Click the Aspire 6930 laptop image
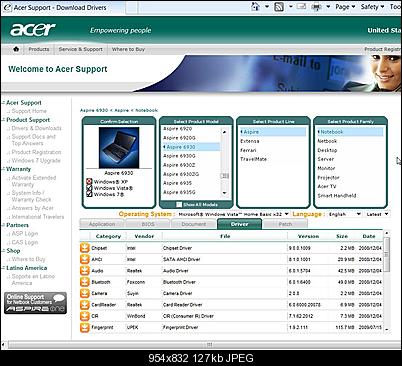 click(x=119, y=148)
